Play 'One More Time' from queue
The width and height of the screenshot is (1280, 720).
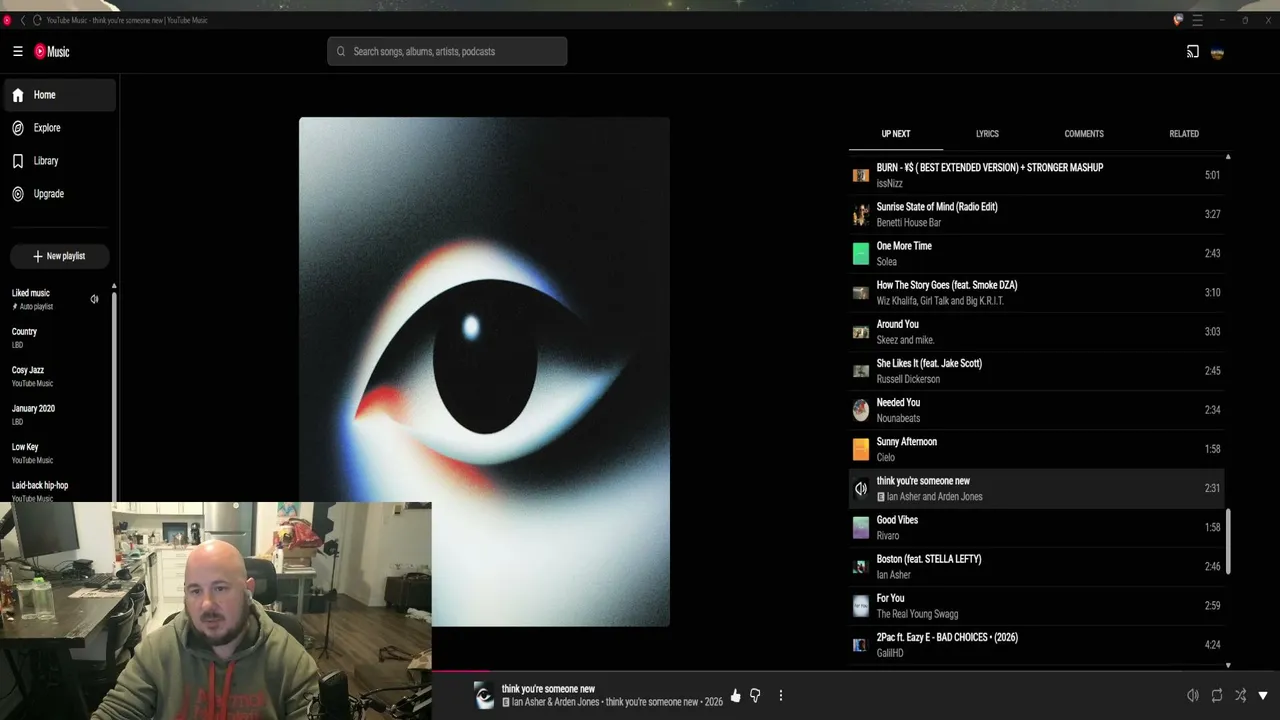(1036, 253)
